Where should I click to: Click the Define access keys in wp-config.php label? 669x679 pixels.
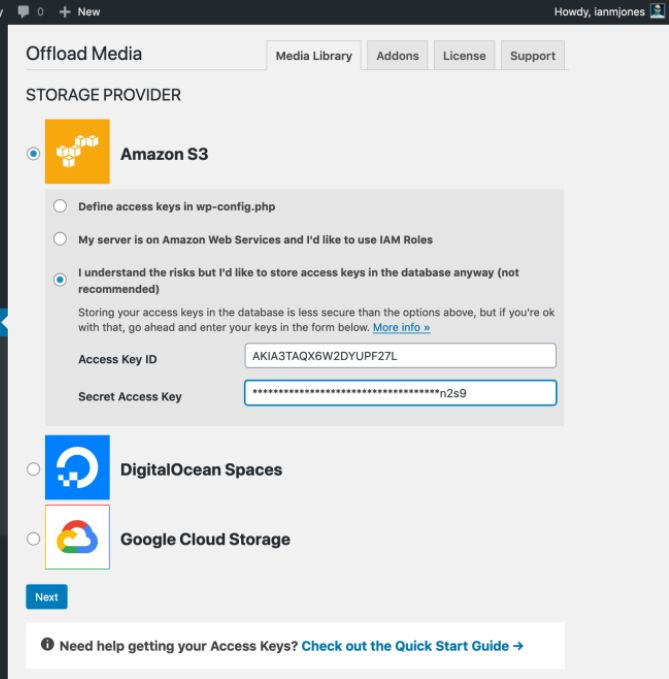177,207
